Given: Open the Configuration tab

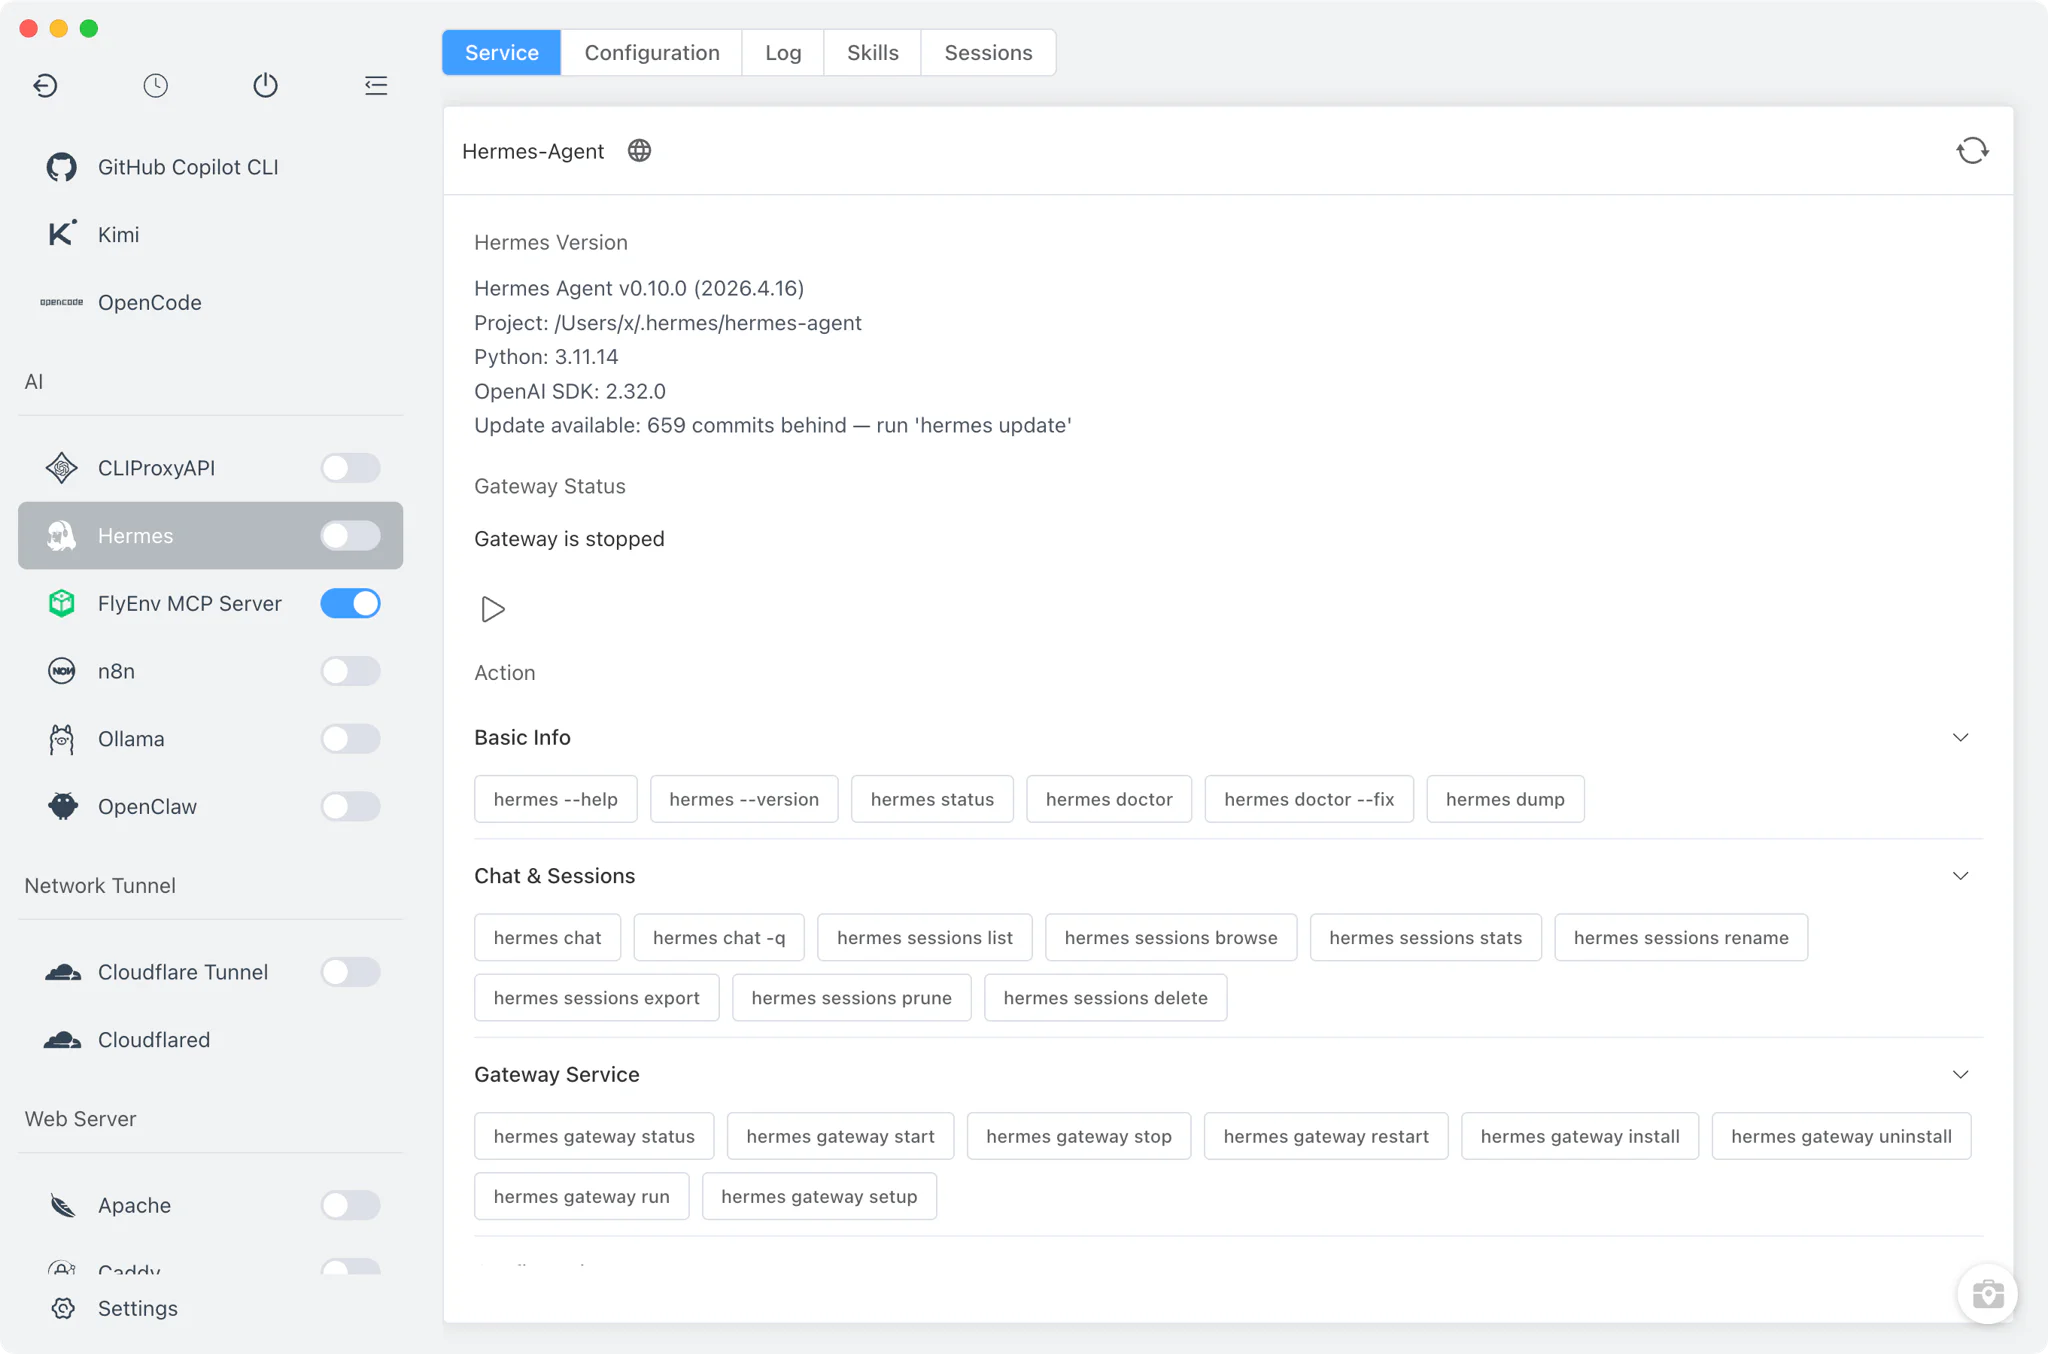Looking at the screenshot, I should [652, 53].
